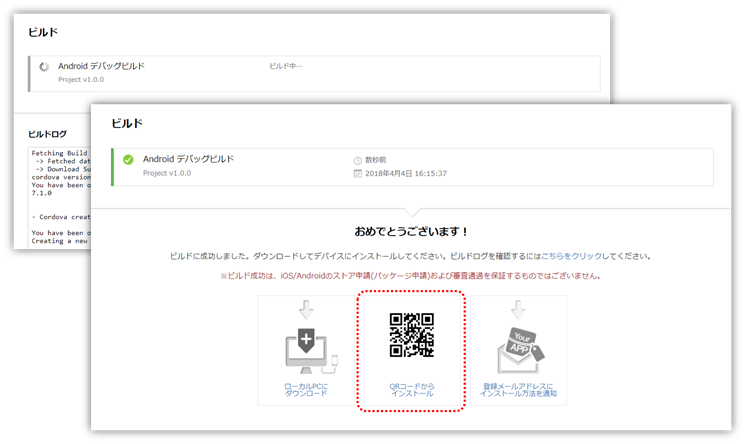The image size is (745, 444).
Task: Click the ビルドログ heading in back window
Action: click(x=47, y=134)
